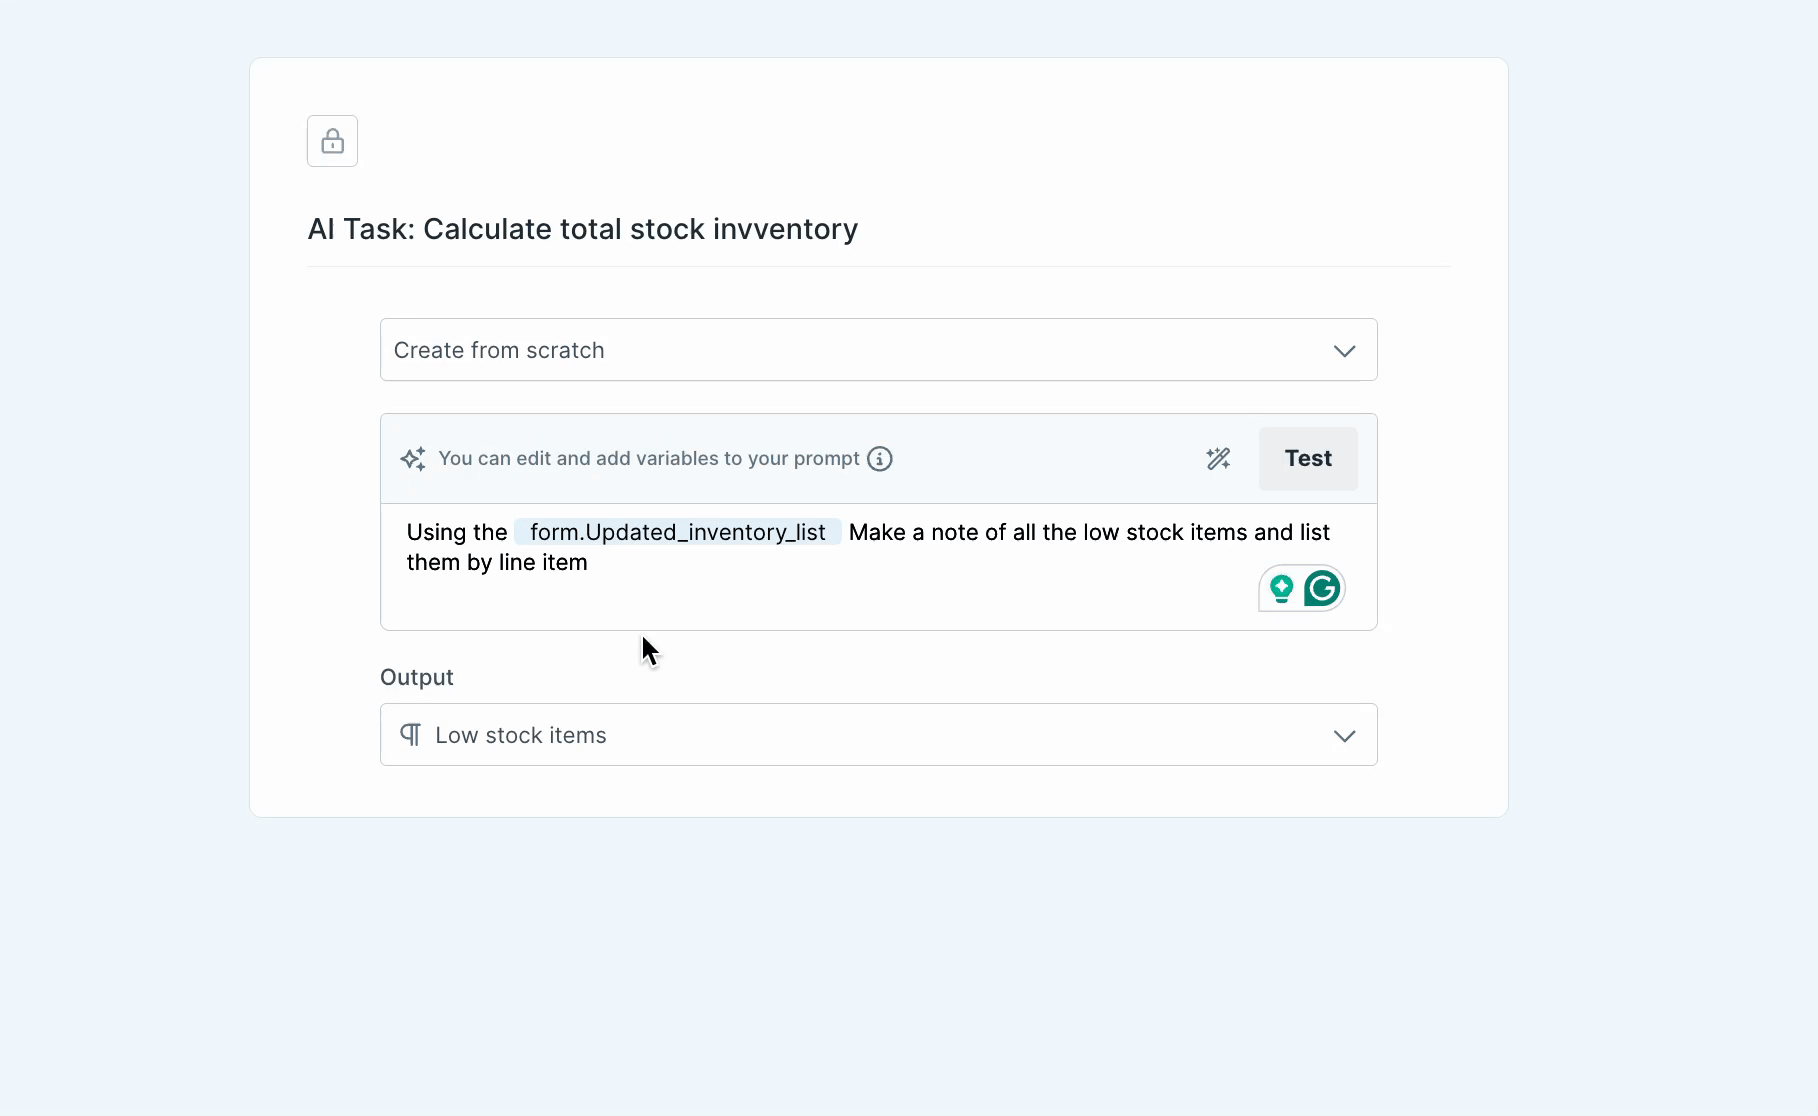
Task: Open the Create from scratch dropdown
Action: (878, 349)
